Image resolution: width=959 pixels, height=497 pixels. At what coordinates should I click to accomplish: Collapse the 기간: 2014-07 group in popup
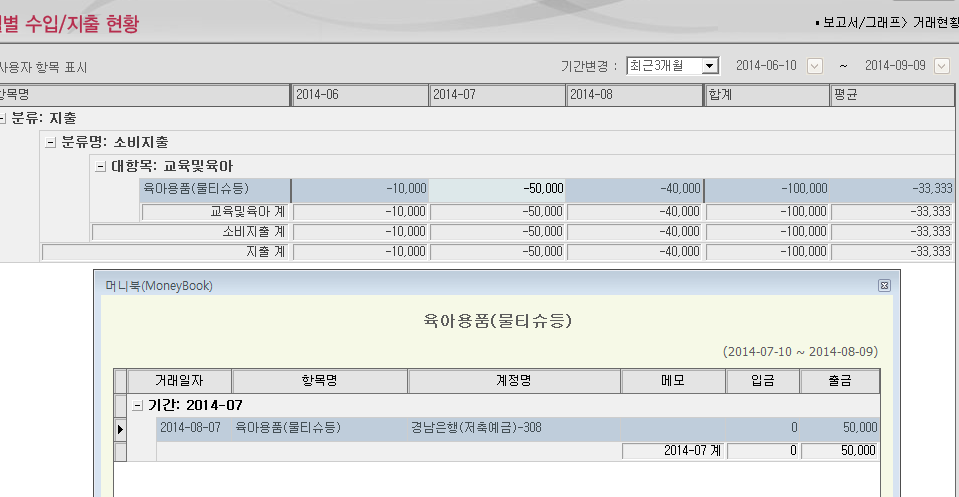(x=138, y=405)
